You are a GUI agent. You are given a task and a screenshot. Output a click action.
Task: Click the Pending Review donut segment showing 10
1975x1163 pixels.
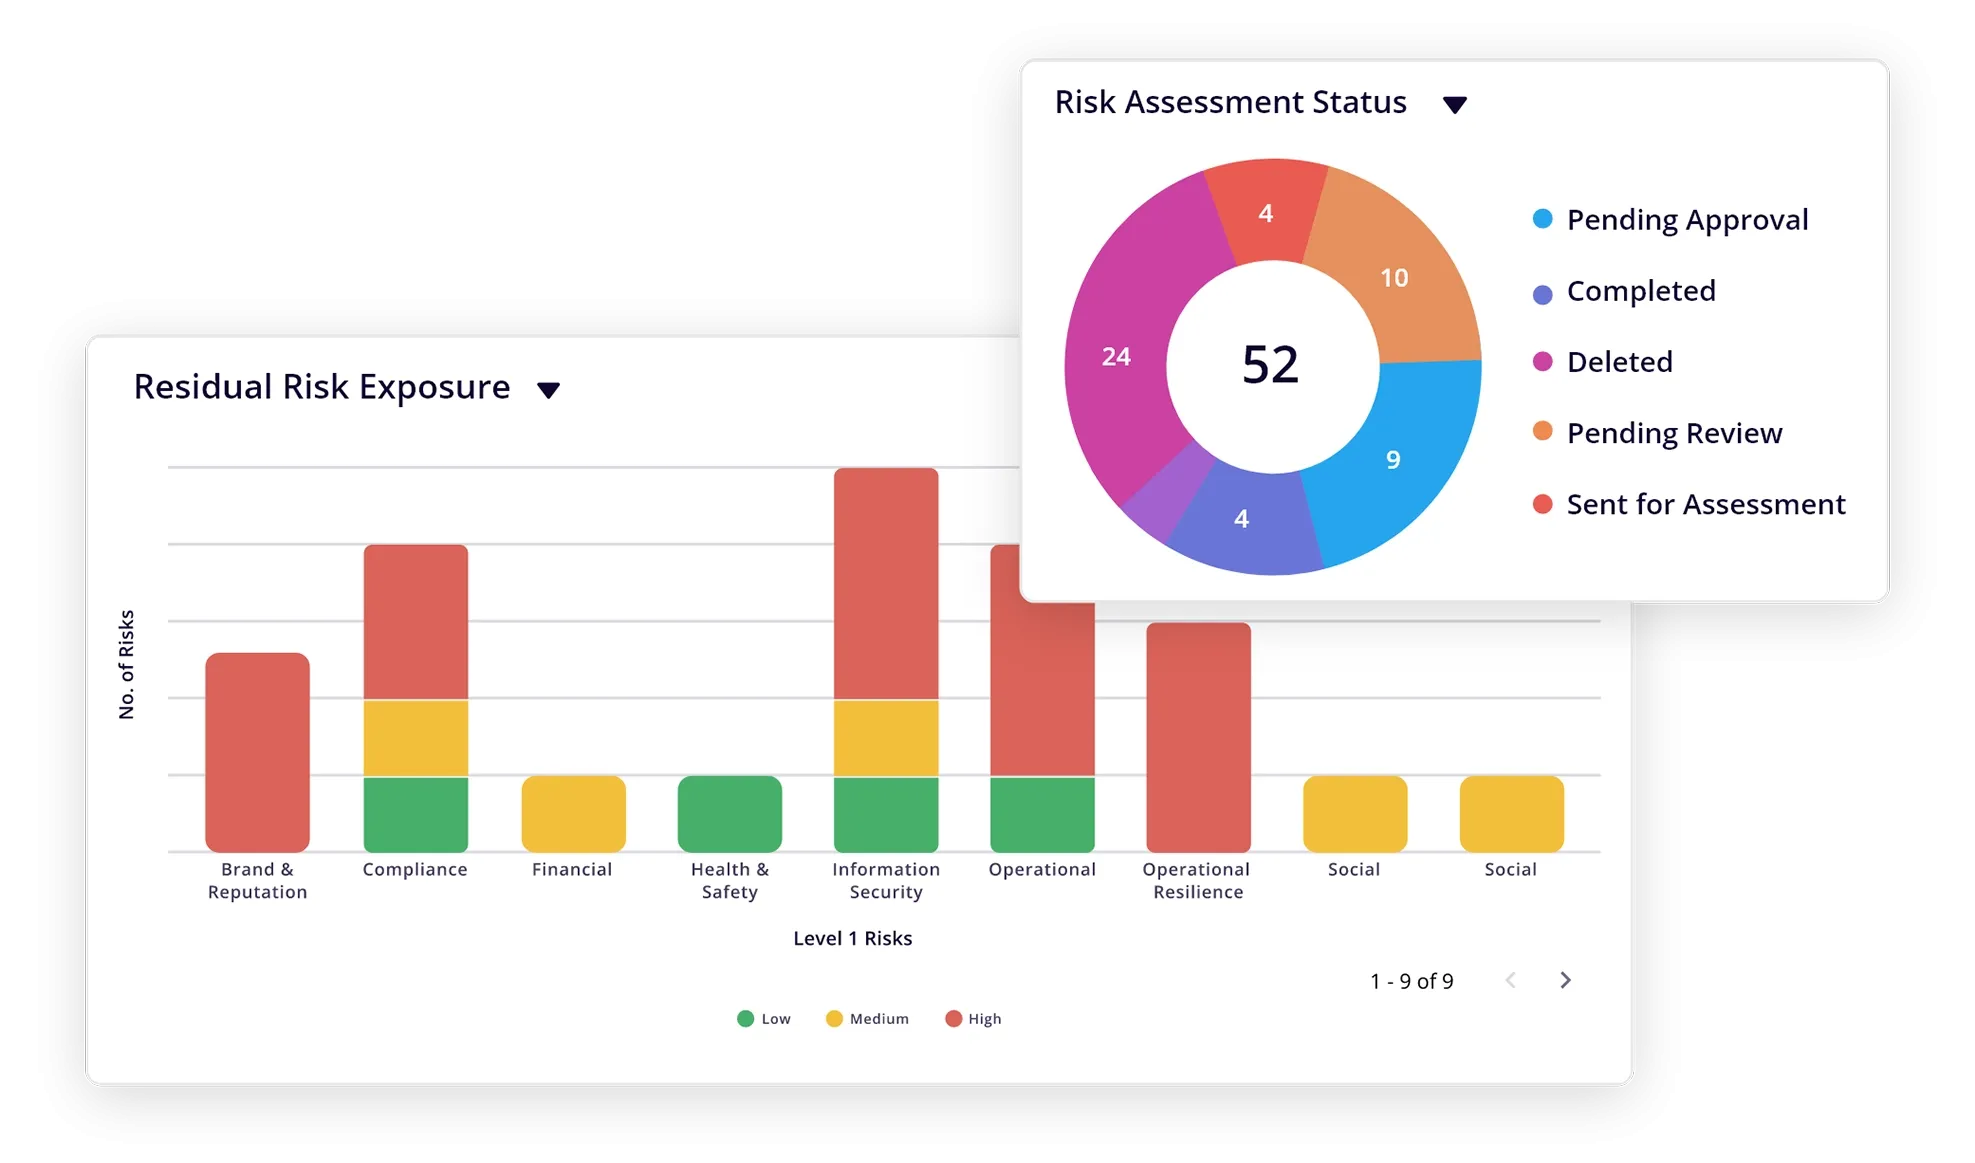tap(1394, 277)
